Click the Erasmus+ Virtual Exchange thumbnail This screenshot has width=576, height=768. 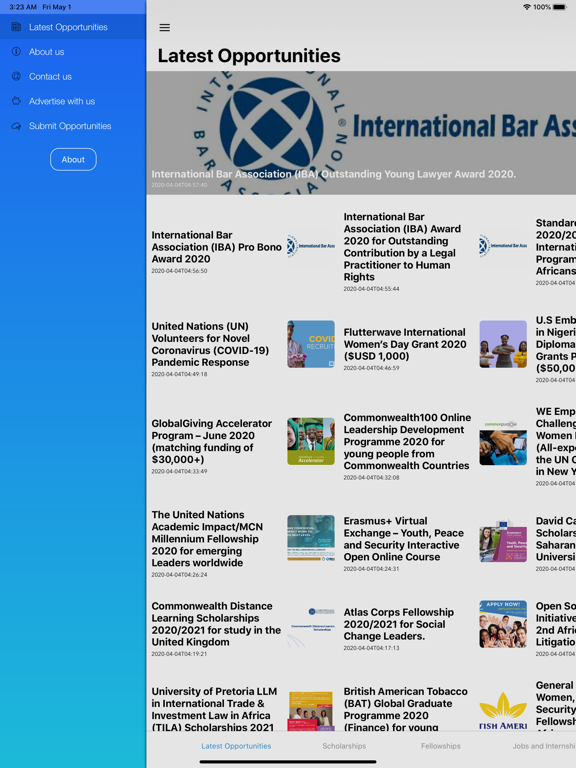503,538
